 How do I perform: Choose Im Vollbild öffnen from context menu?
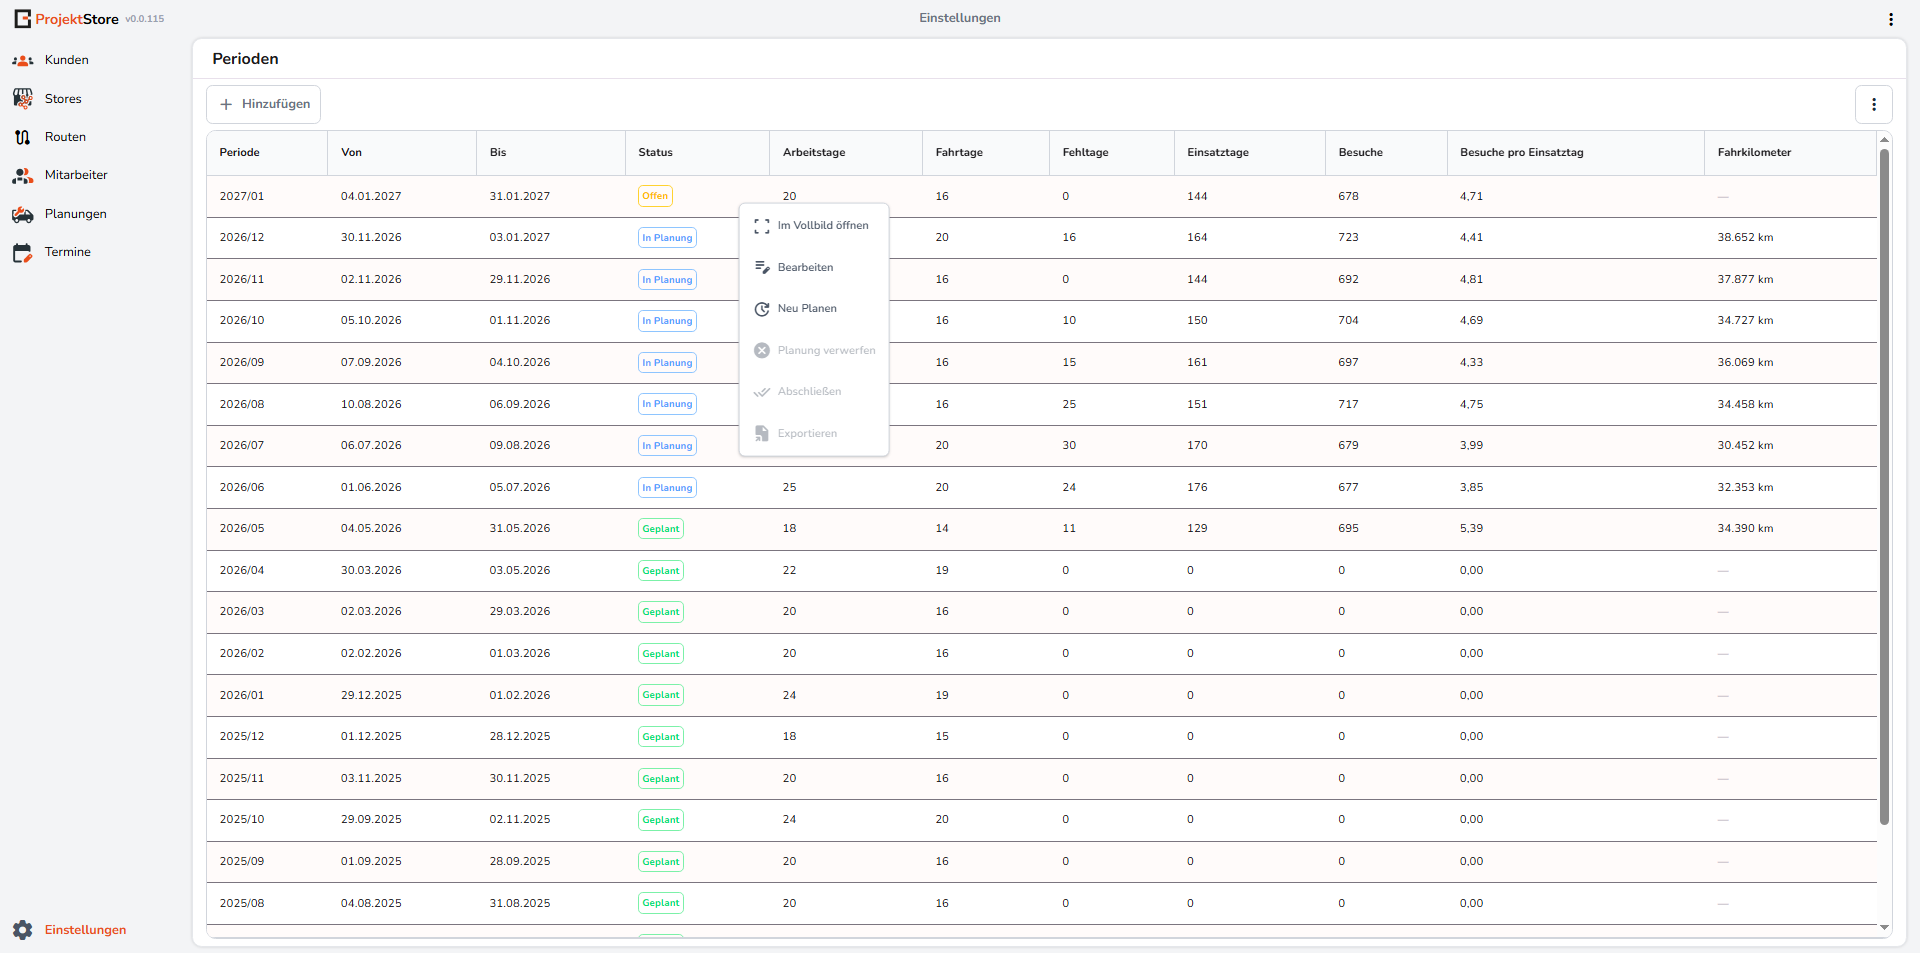pyautogui.click(x=813, y=226)
